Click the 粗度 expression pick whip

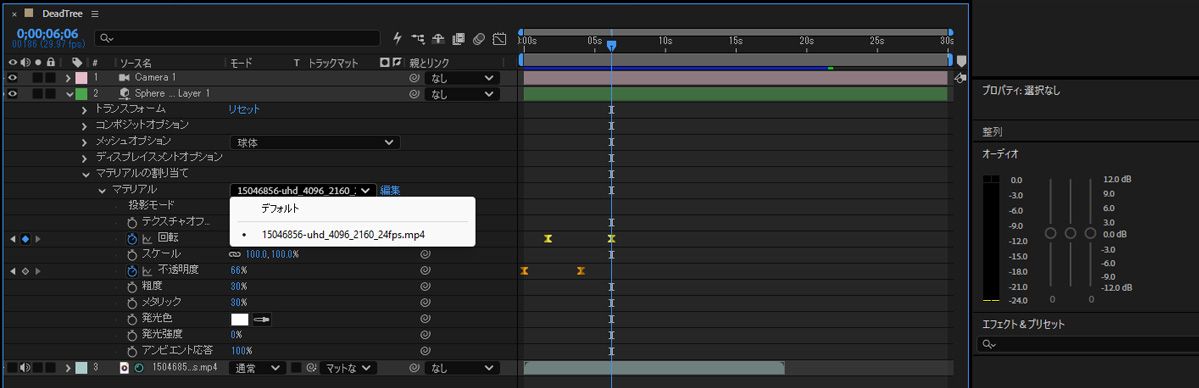[424, 286]
